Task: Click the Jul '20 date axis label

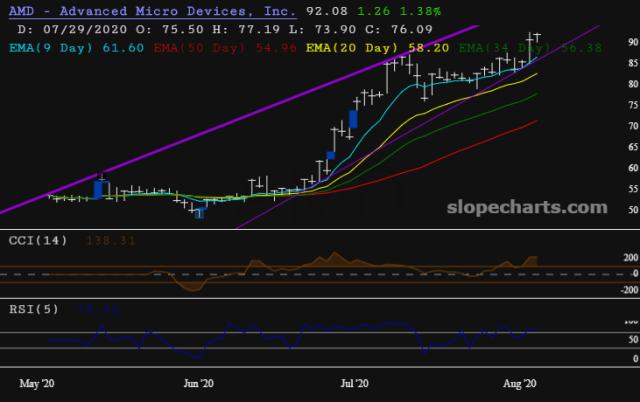Action: click(x=354, y=383)
